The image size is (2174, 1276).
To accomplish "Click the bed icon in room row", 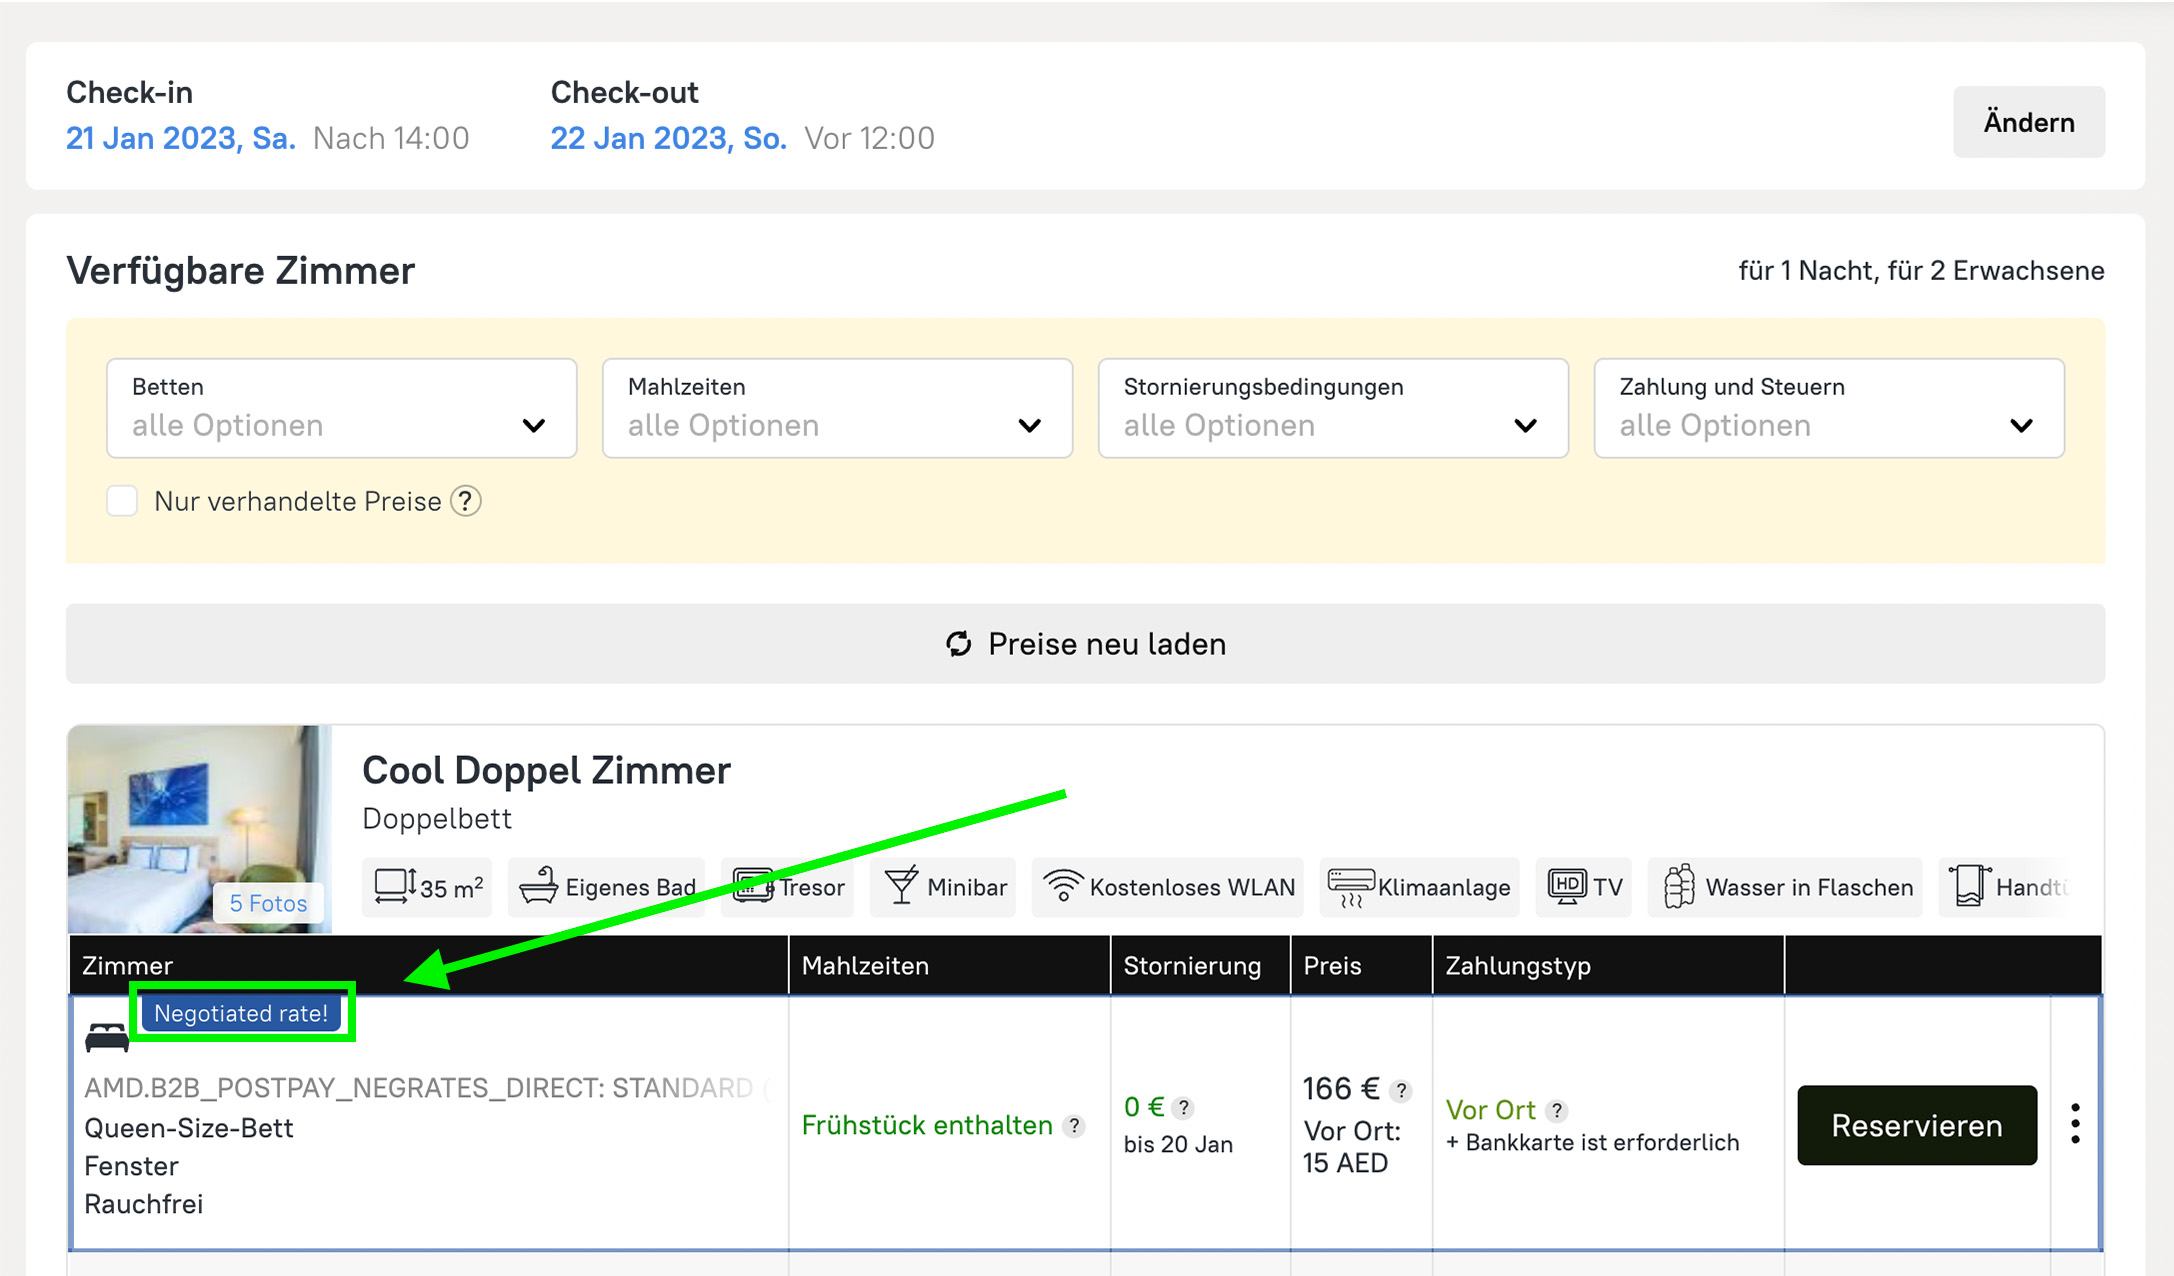I will point(107,1038).
